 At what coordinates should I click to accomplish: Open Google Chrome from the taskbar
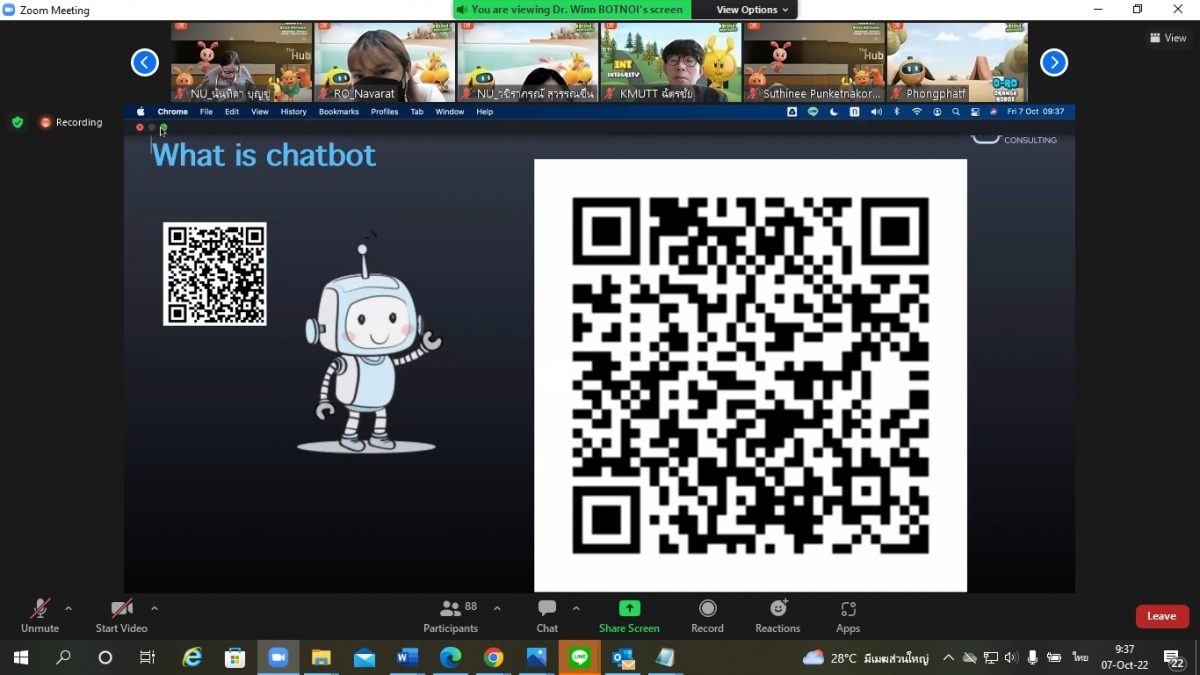coord(493,657)
